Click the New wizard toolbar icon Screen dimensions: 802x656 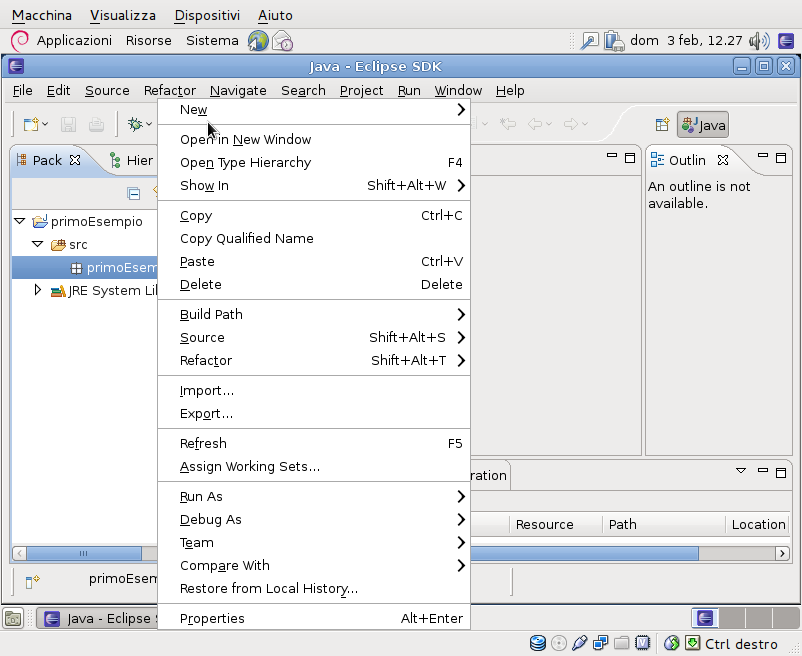31,124
